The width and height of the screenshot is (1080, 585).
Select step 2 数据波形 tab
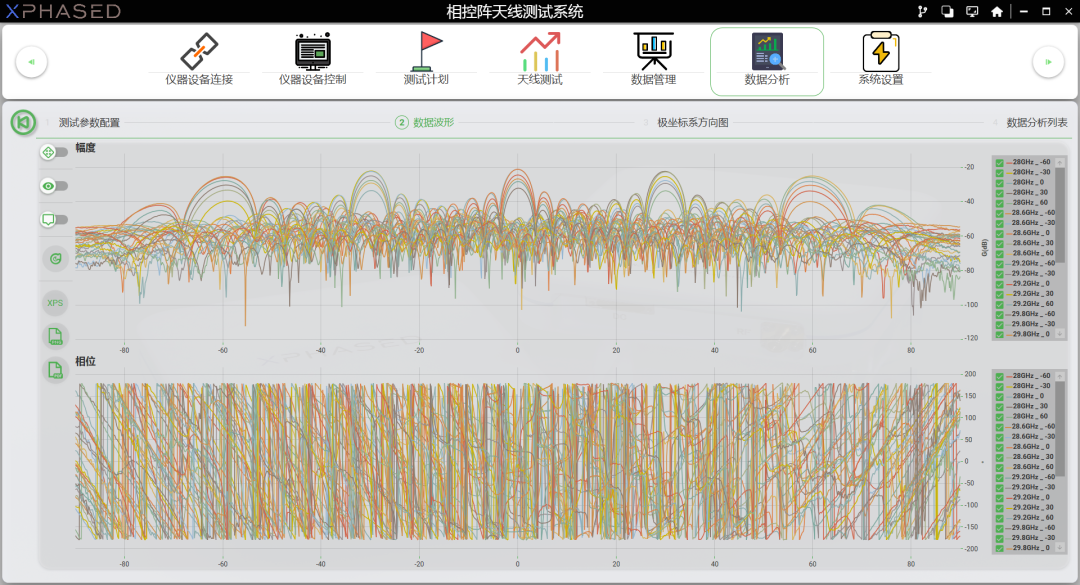point(426,123)
